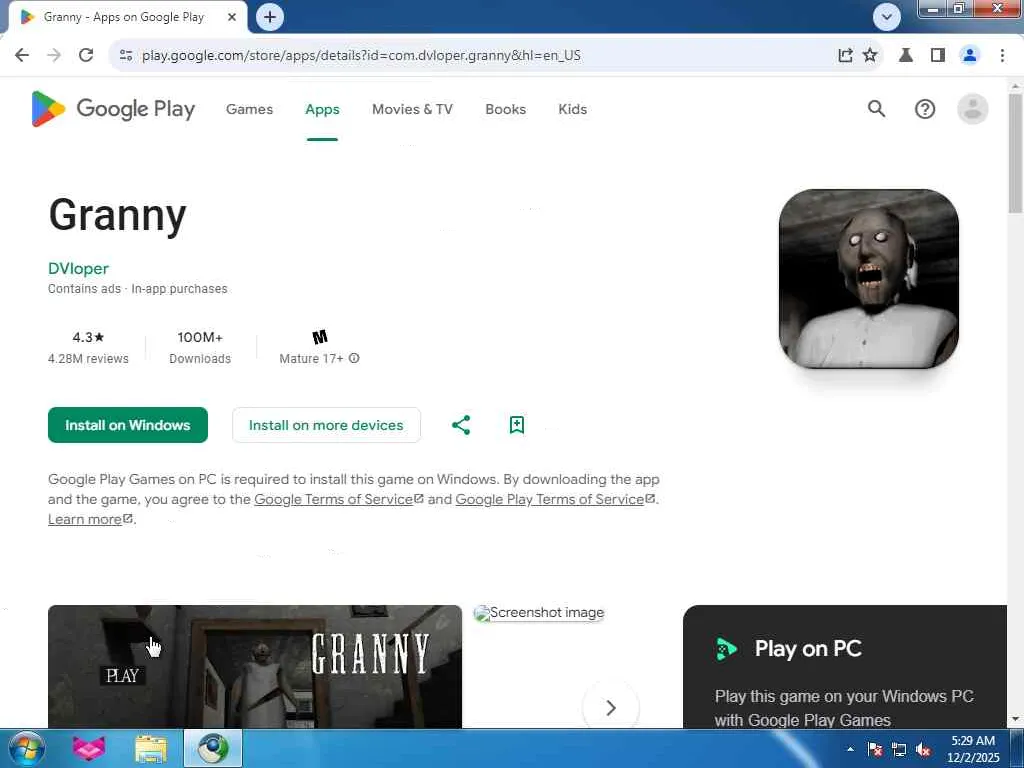This screenshot has height=768, width=1024.
Task: Click the browser taskbar icon
Action: (x=213, y=748)
